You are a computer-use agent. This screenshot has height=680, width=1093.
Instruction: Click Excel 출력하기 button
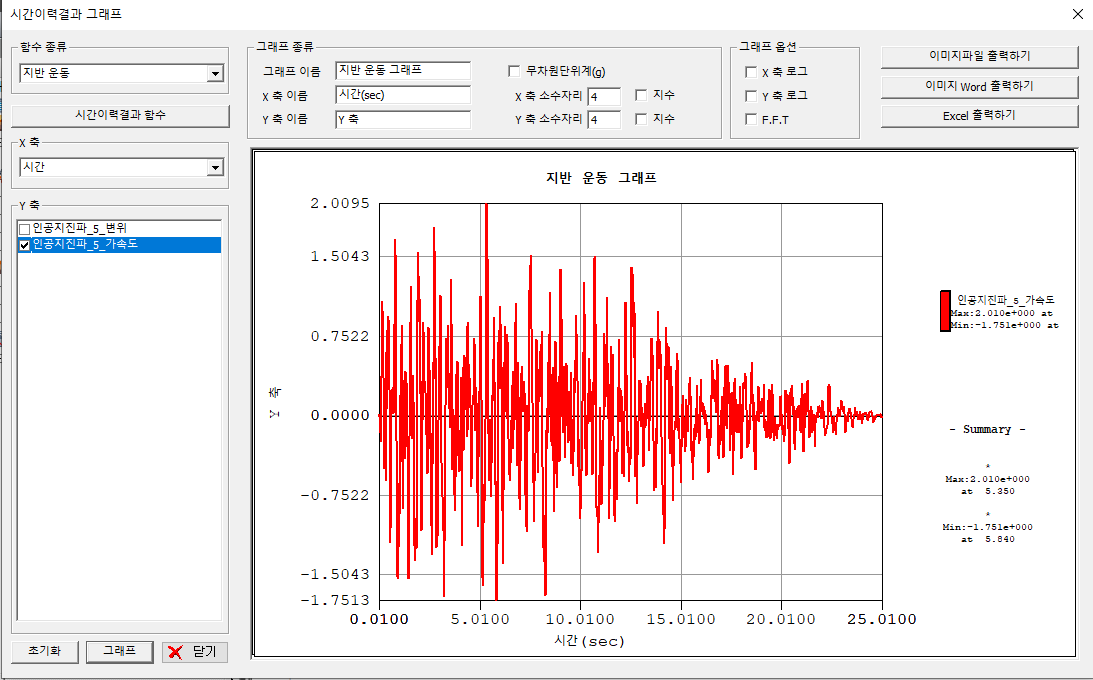coord(979,116)
